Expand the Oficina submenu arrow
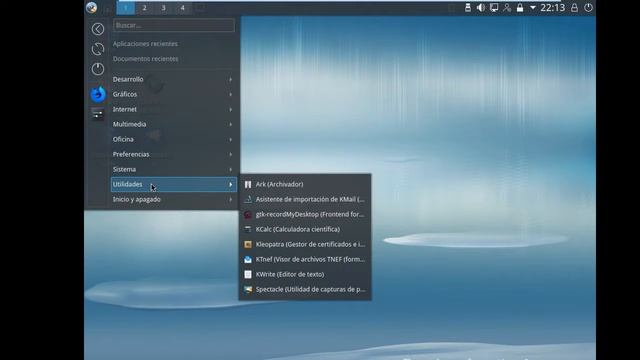 tap(231, 139)
